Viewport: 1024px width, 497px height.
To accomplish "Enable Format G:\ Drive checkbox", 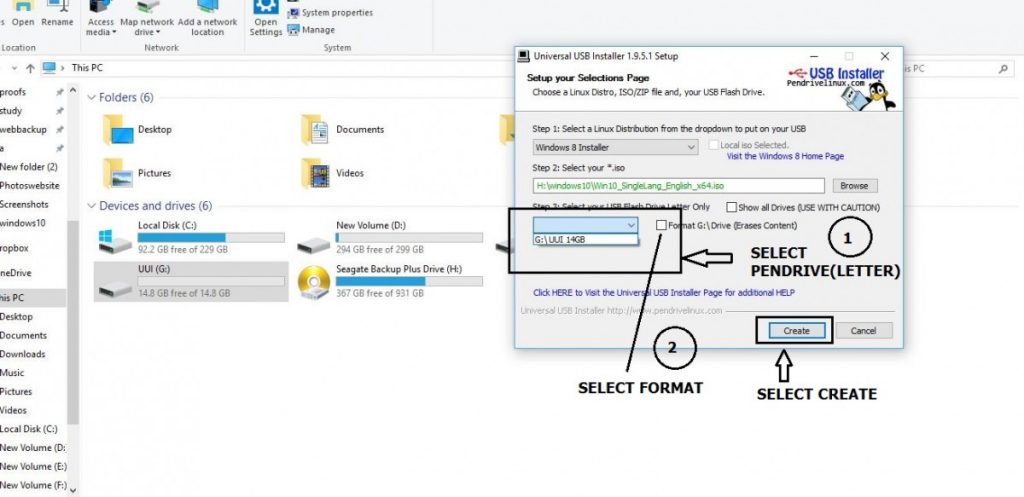I will (x=662, y=226).
